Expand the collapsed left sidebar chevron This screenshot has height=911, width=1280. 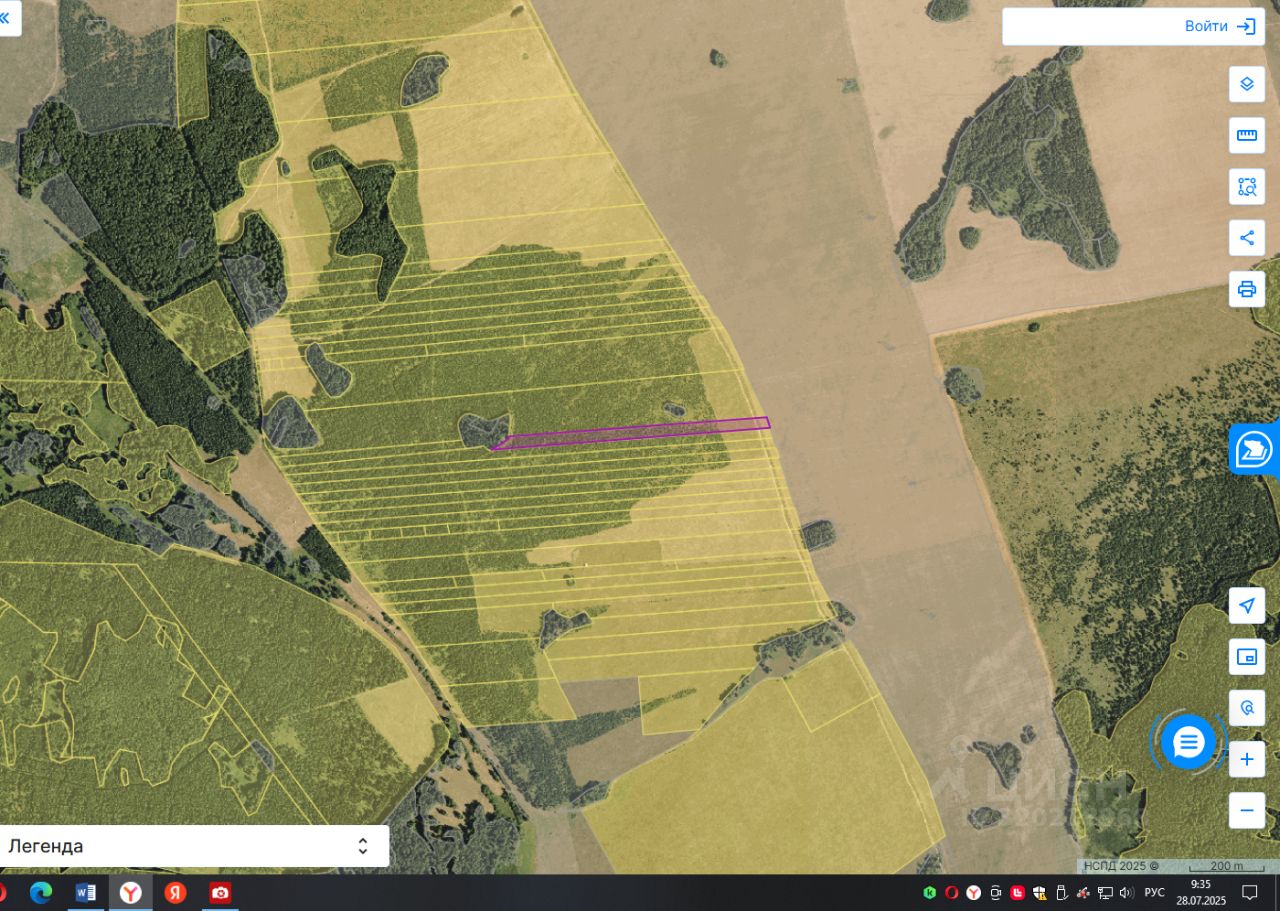(x=6, y=17)
